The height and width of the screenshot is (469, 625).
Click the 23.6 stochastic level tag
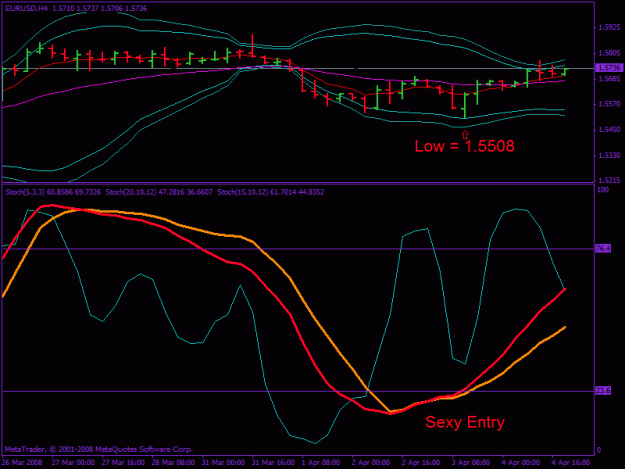point(603,391)
